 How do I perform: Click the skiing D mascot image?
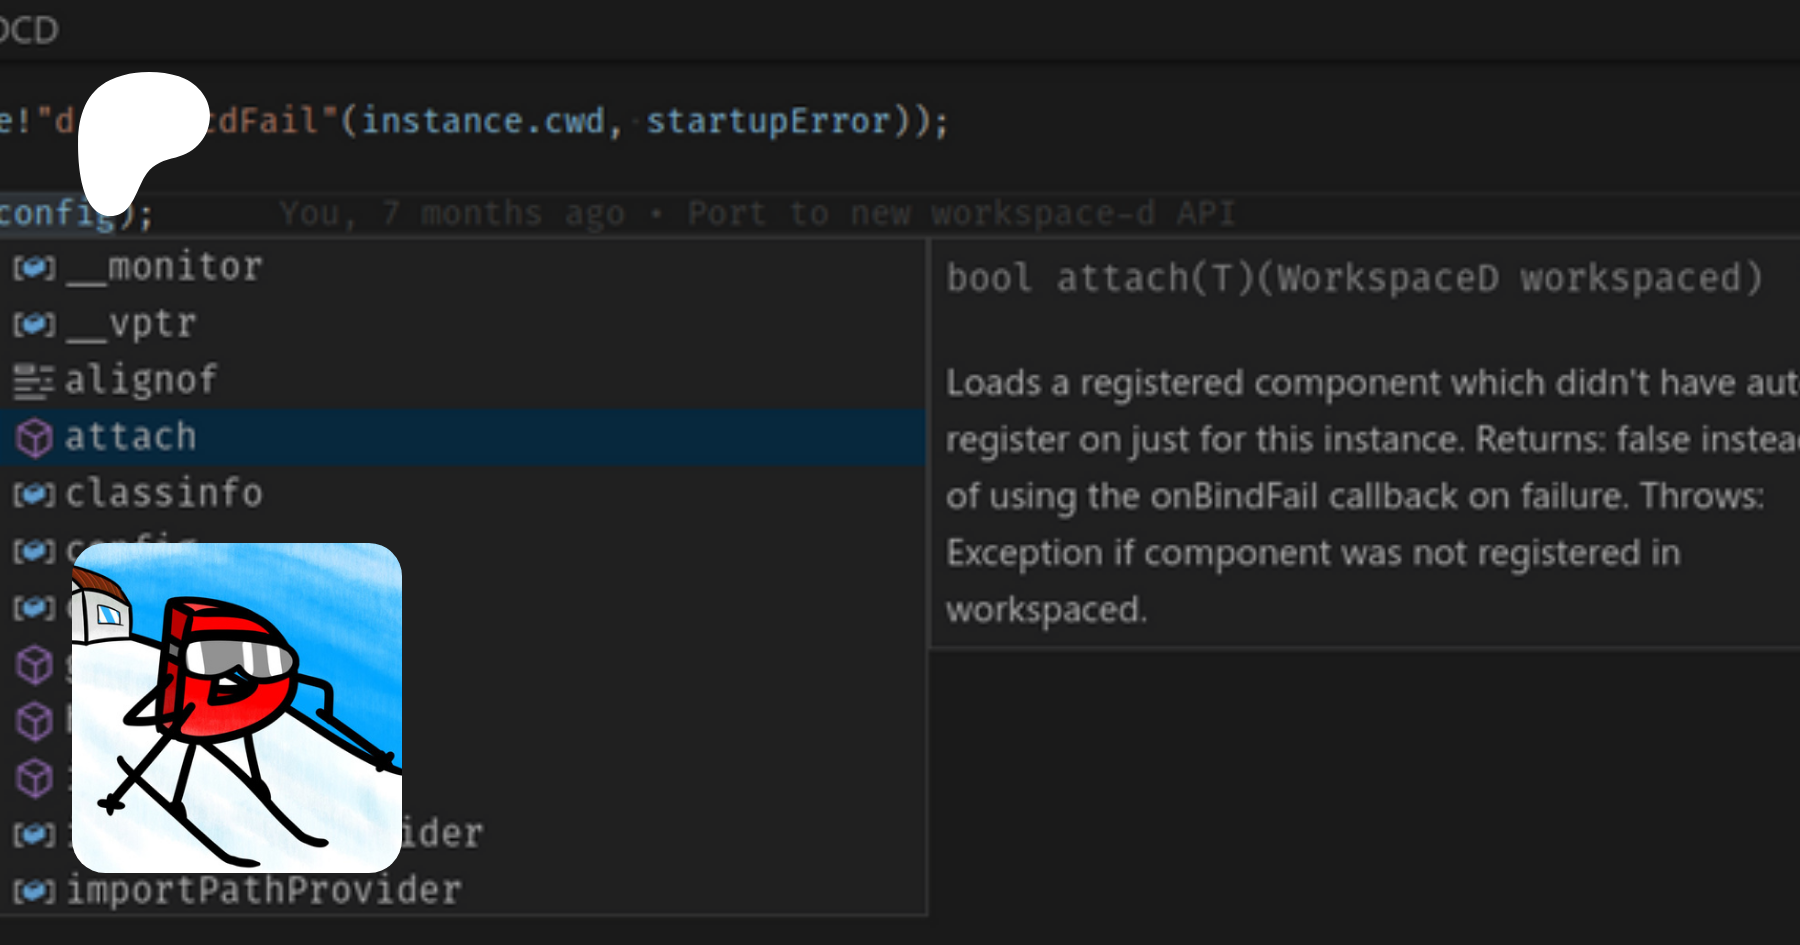tap(237, 707)
